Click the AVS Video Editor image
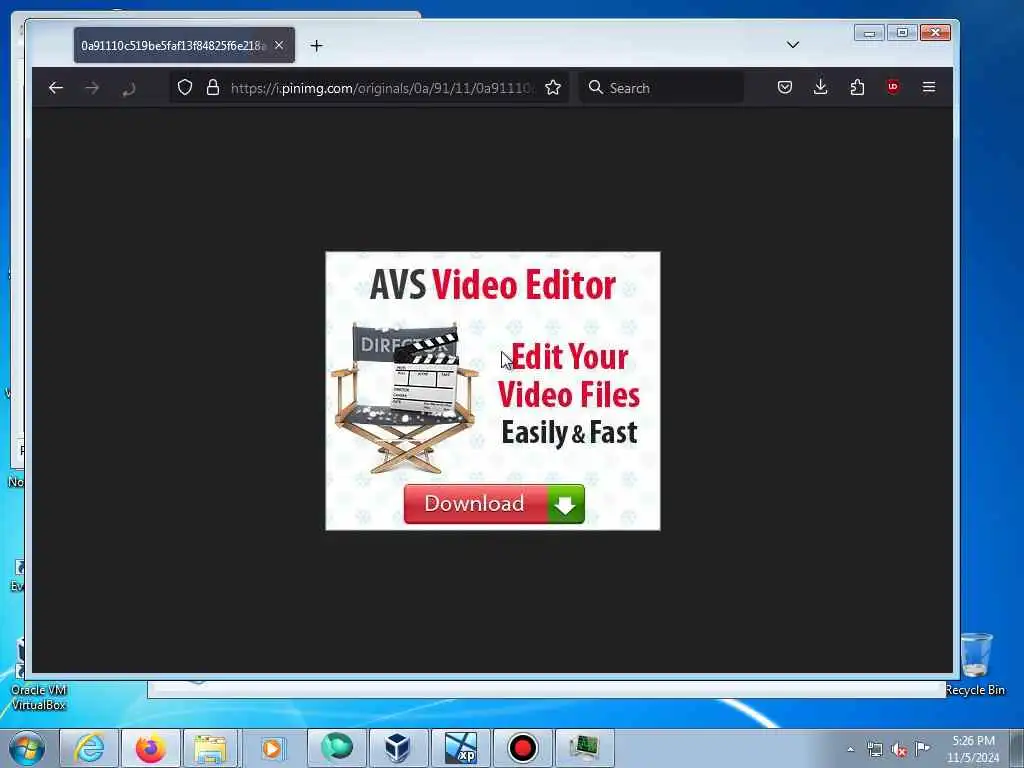1024x768 pixels. click(493, 391)
